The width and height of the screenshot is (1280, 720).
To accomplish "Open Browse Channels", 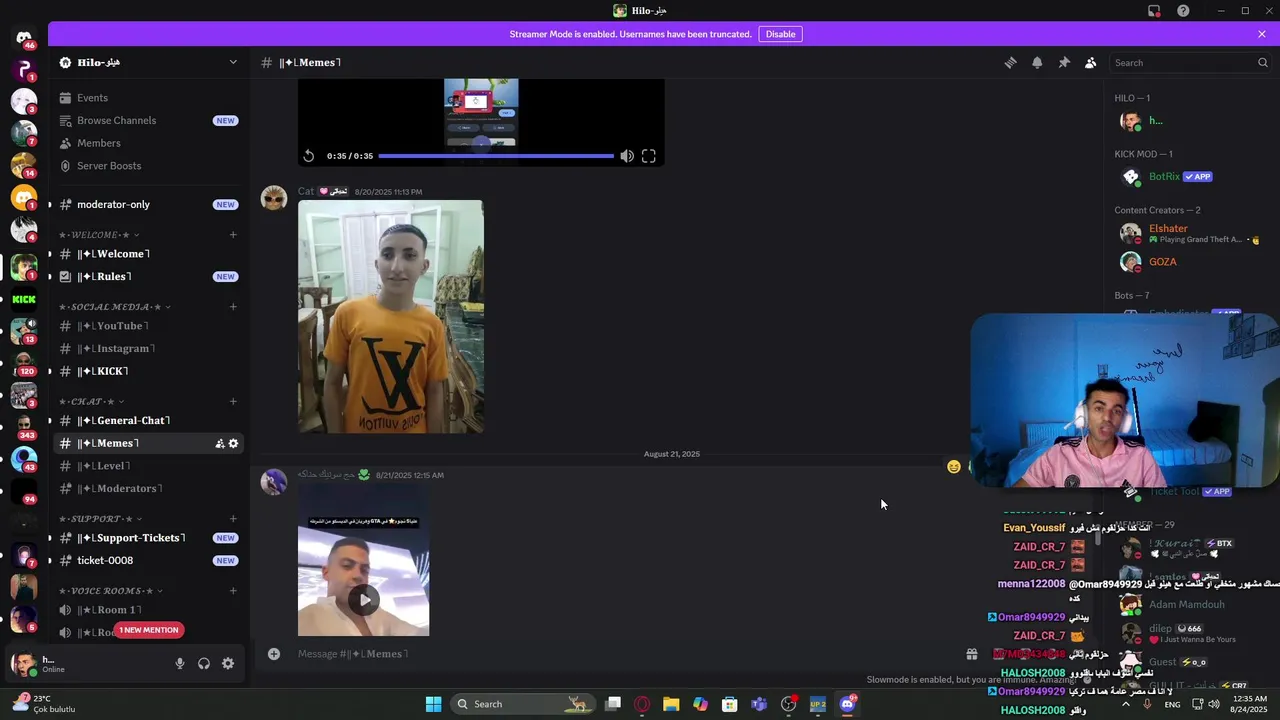I will pos(148,121).
